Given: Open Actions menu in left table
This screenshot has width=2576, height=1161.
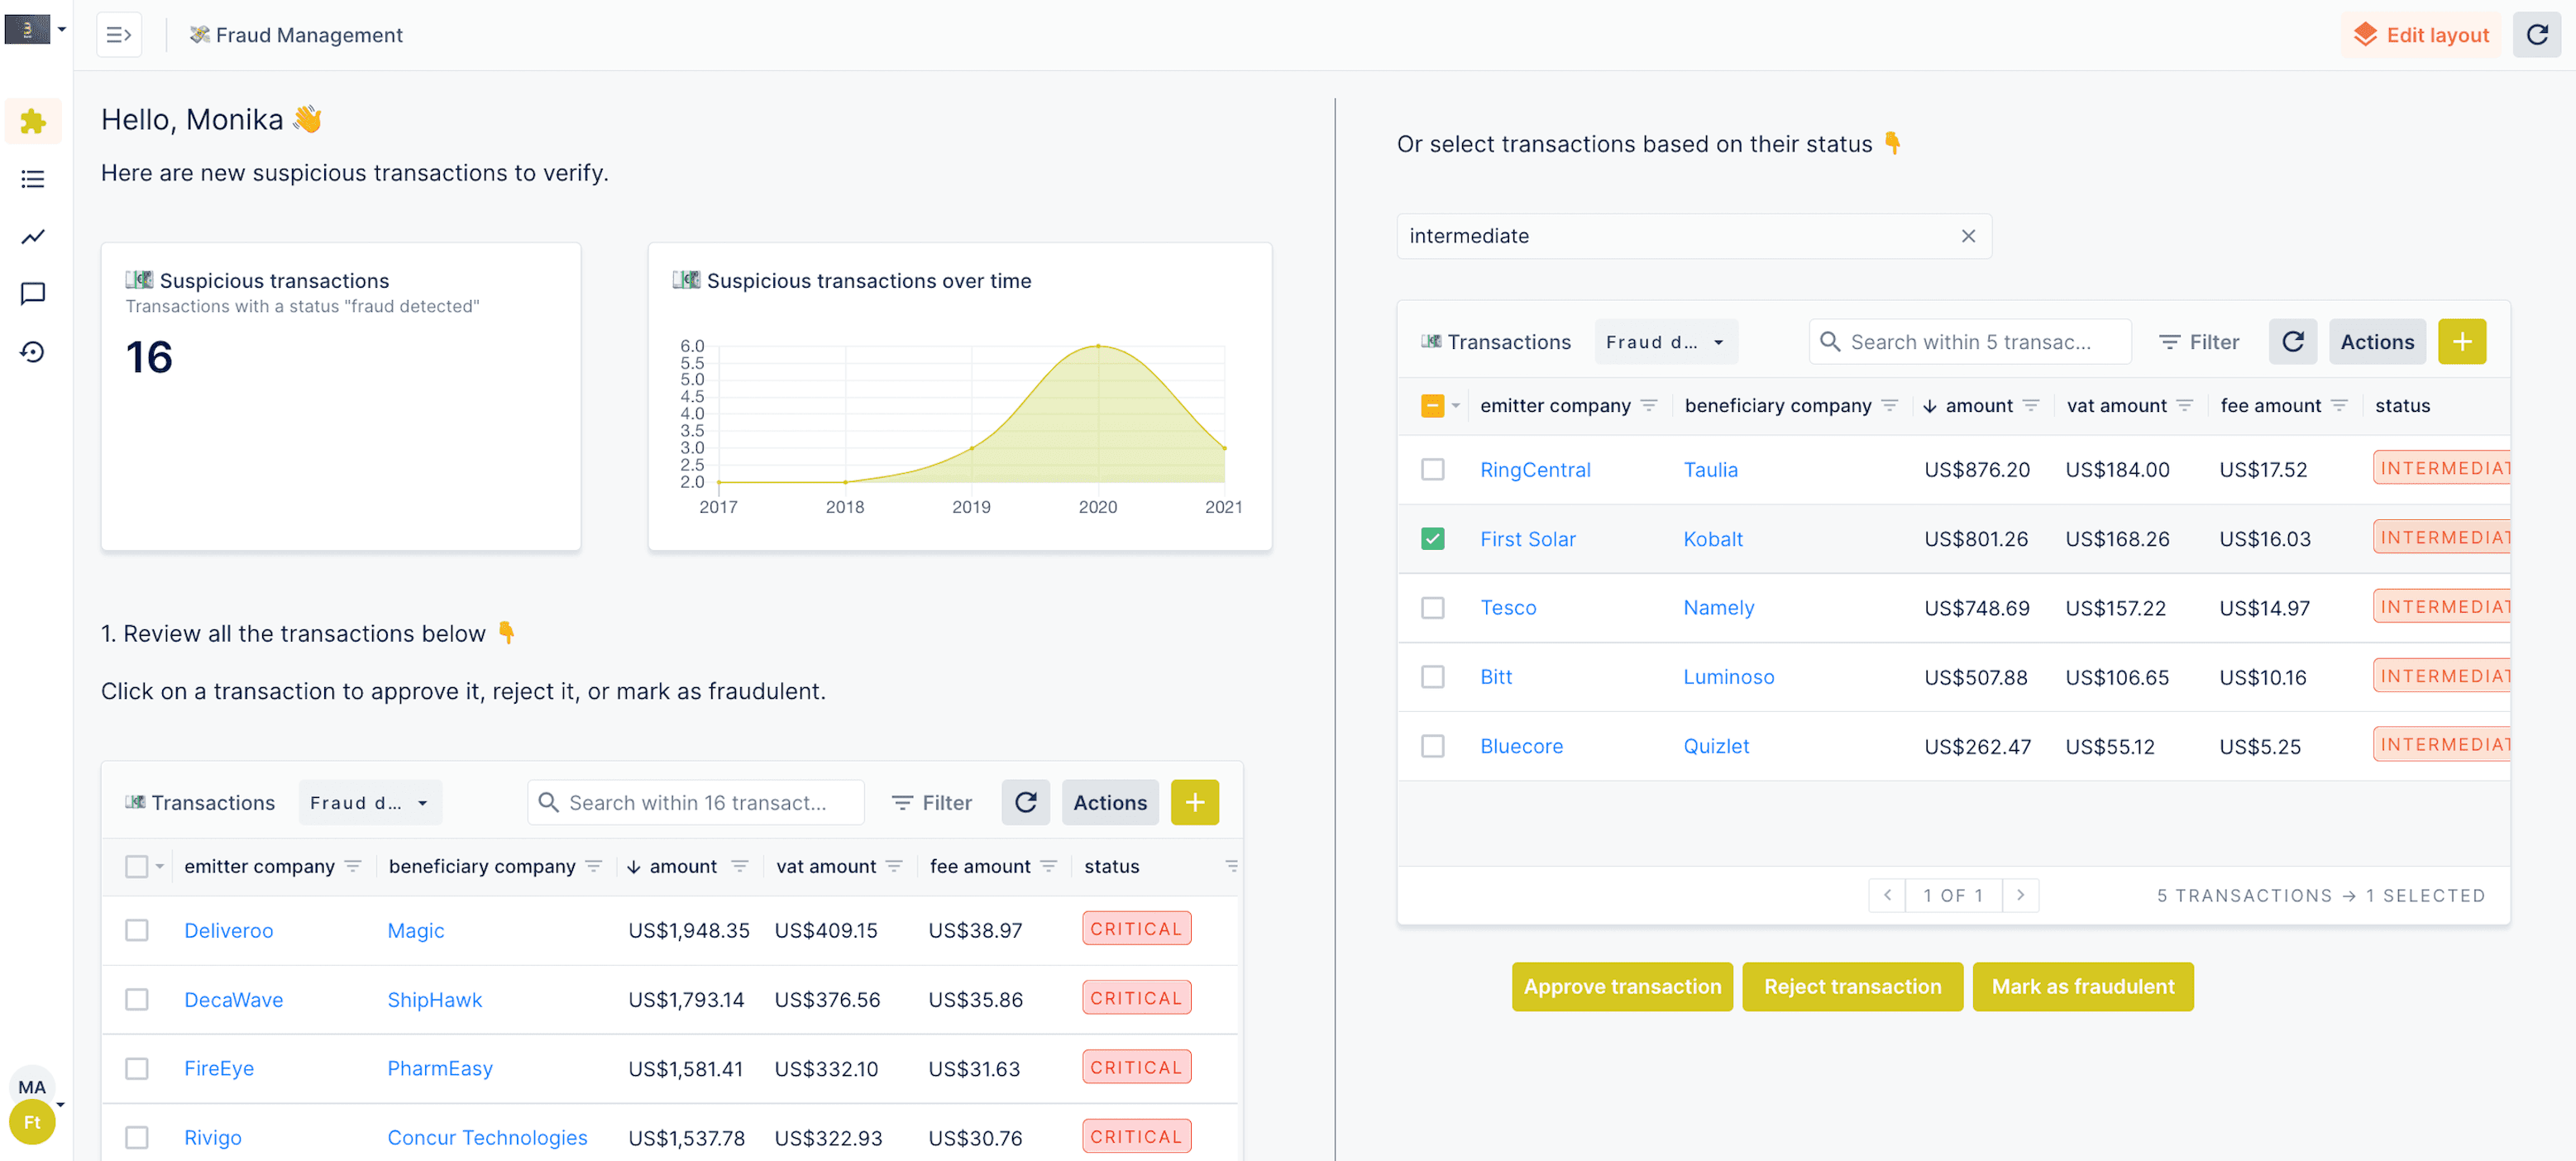Looking at the screenshot, I should [x=1110, y=802].
